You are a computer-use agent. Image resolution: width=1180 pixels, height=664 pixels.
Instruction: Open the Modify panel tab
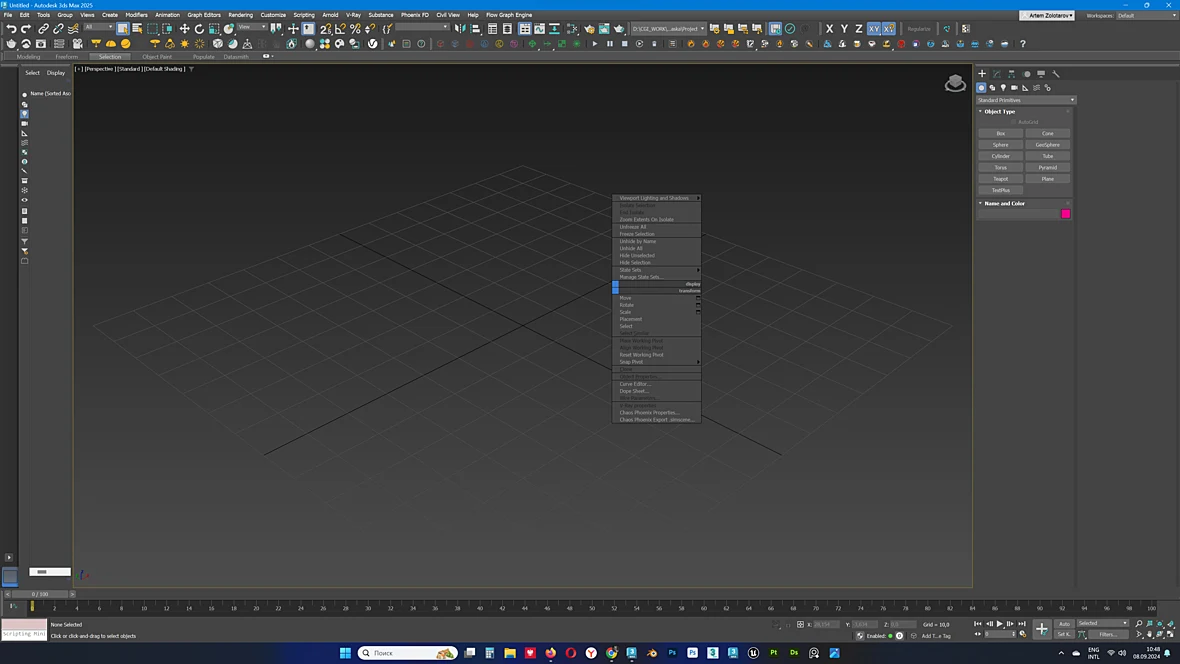(997, 74)
